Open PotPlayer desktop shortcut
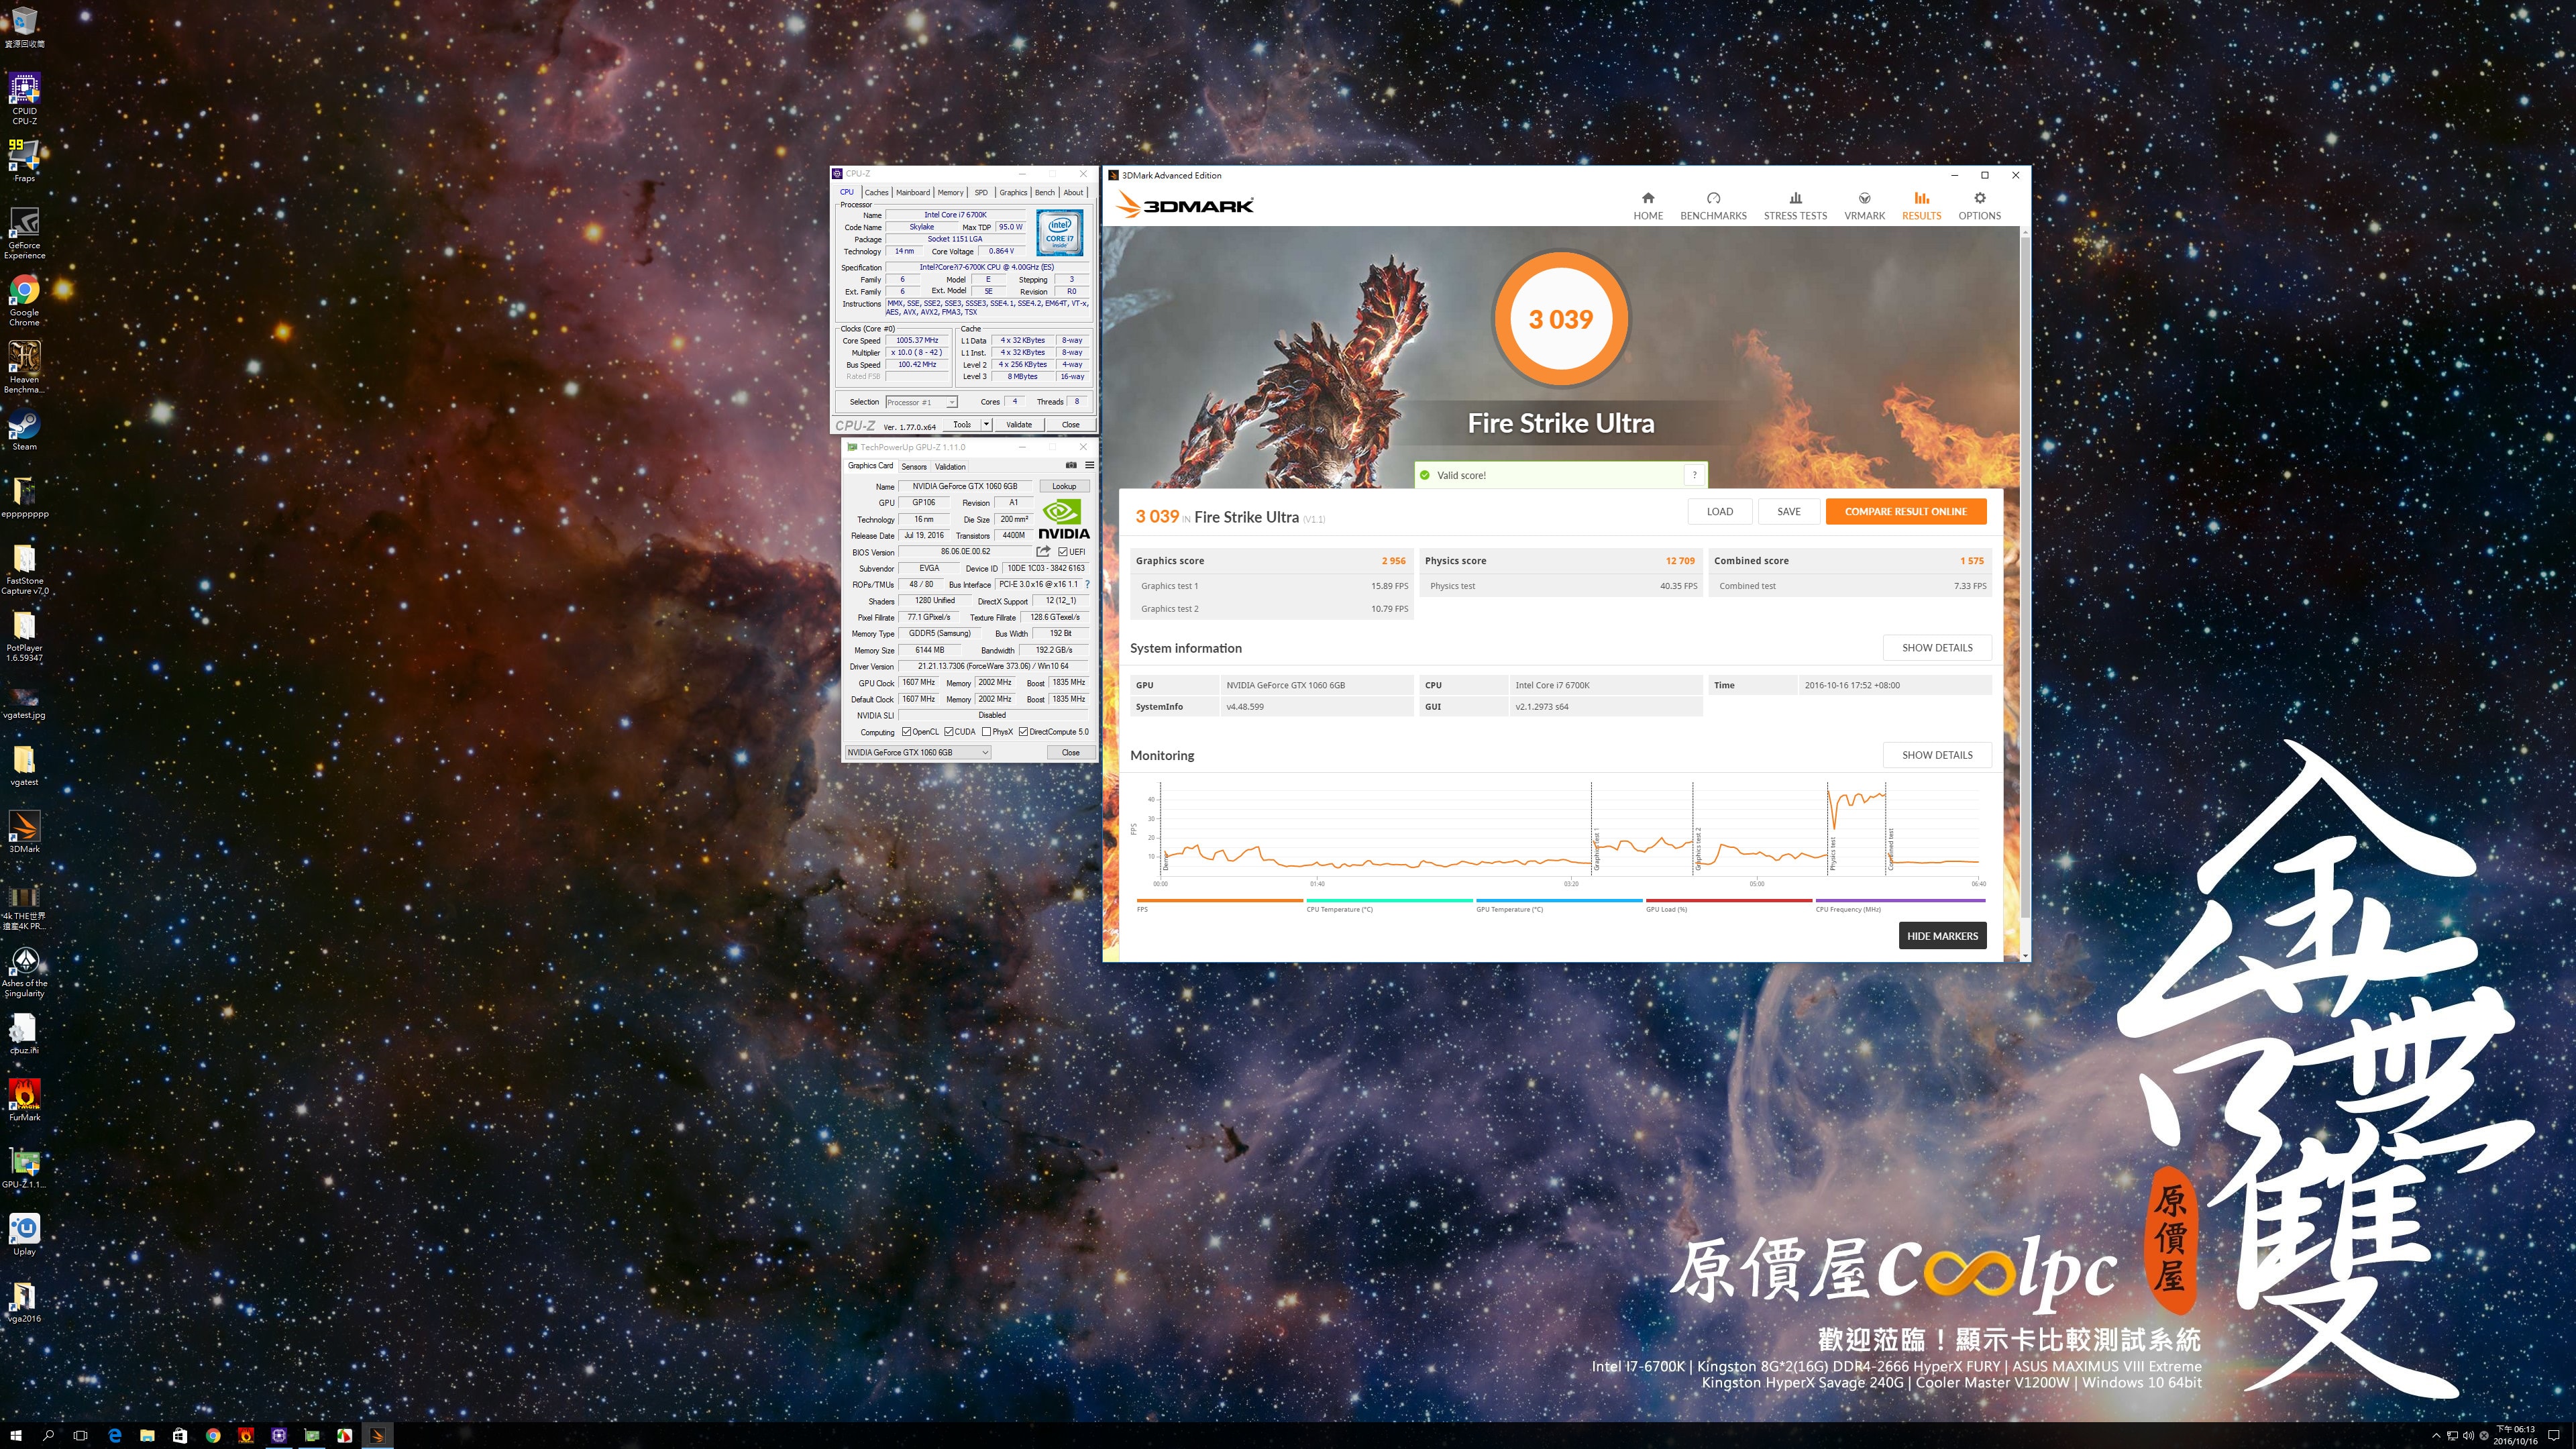This screenshot has height=1449, width=2576. [24, 636]
